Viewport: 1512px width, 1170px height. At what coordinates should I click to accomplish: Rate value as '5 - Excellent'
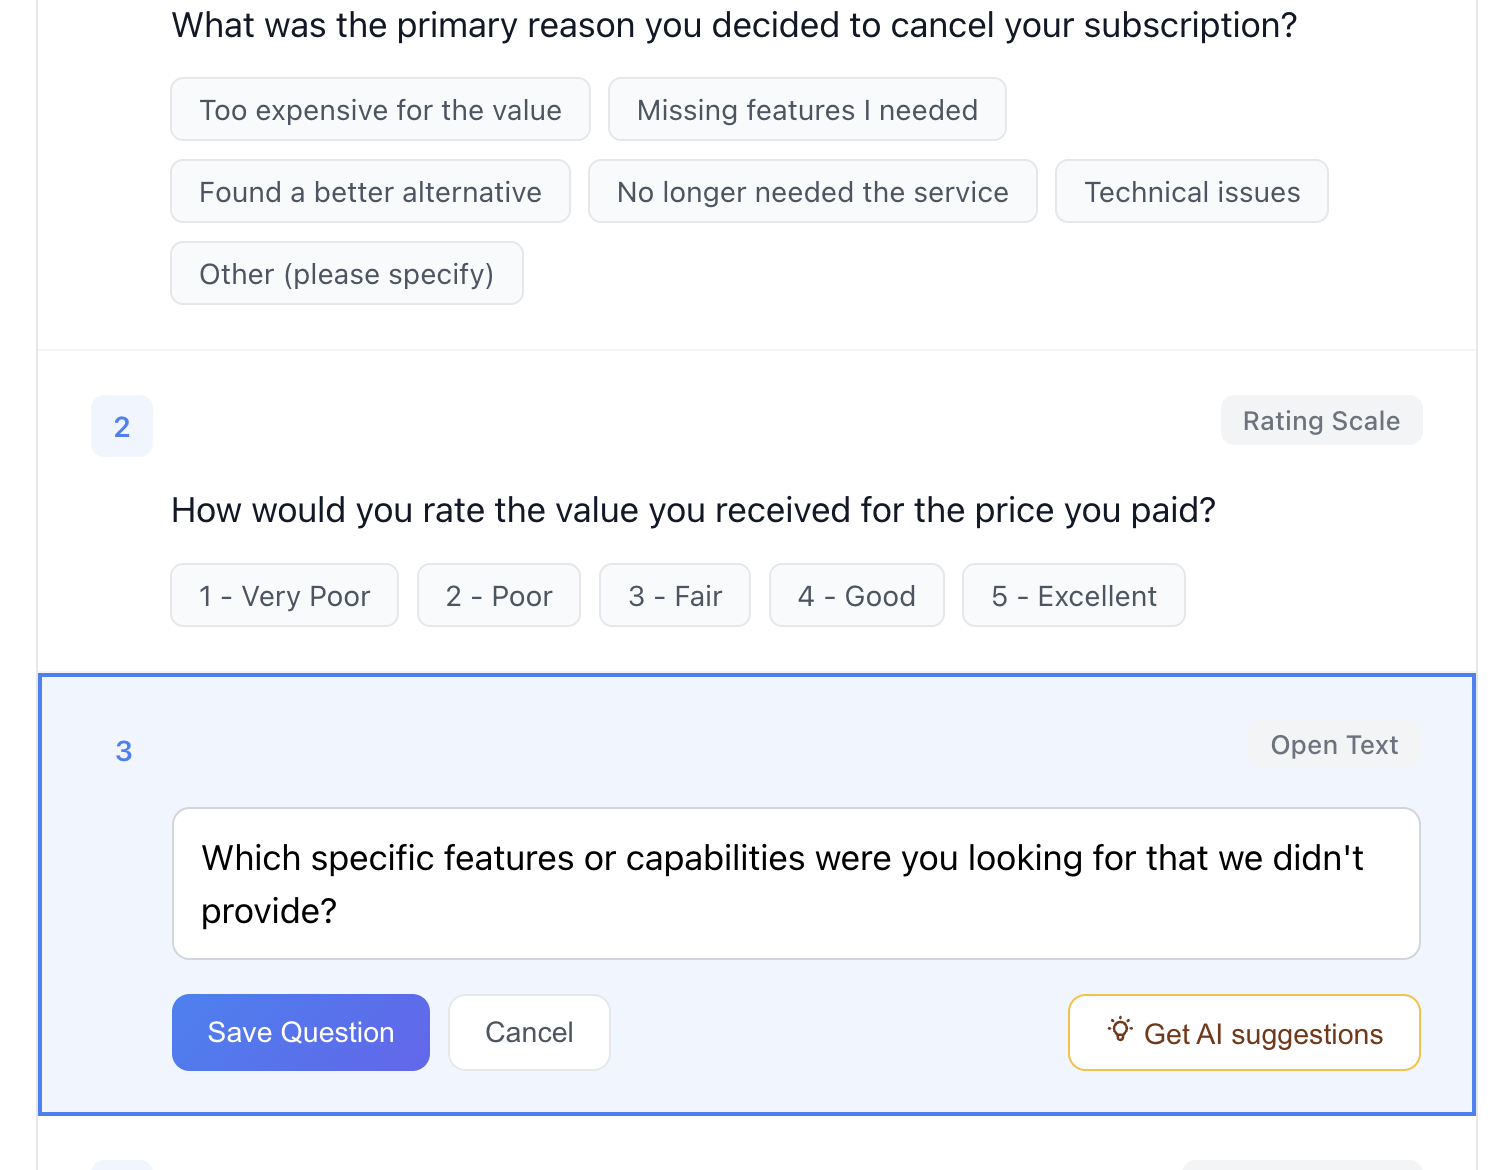click(1073, 596)
